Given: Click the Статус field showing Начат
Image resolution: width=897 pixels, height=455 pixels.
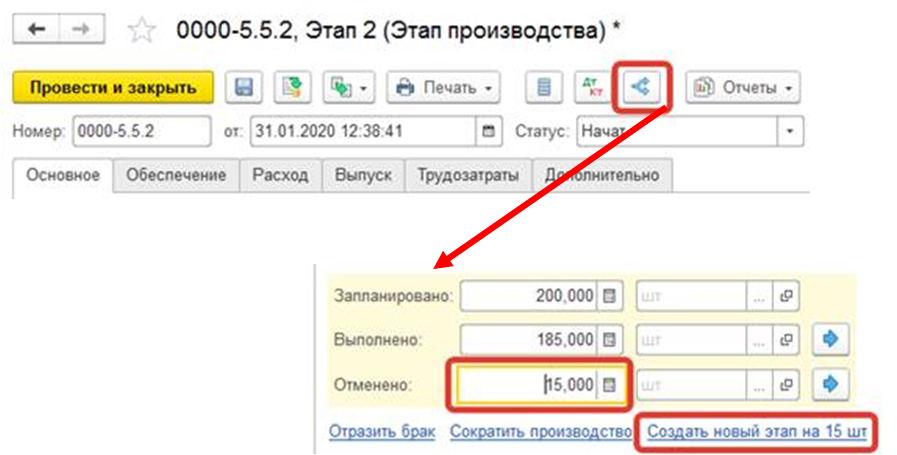Looking at the screenshot, I should 677,132.
